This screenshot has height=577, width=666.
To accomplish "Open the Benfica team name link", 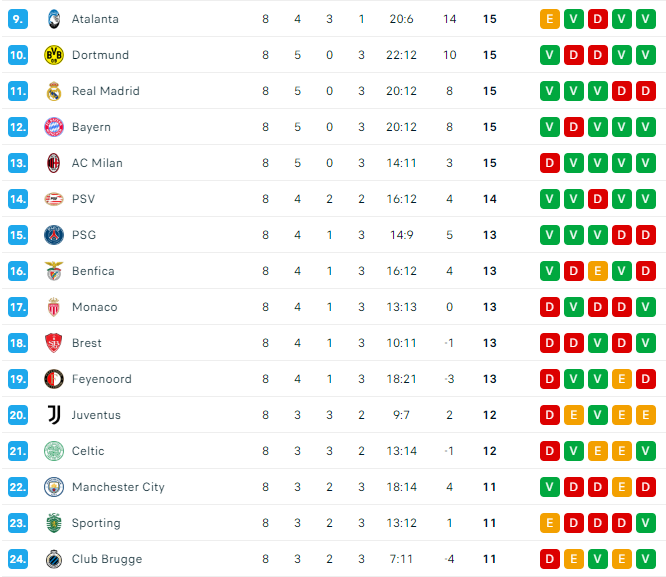I will click(x=93, y=271).
